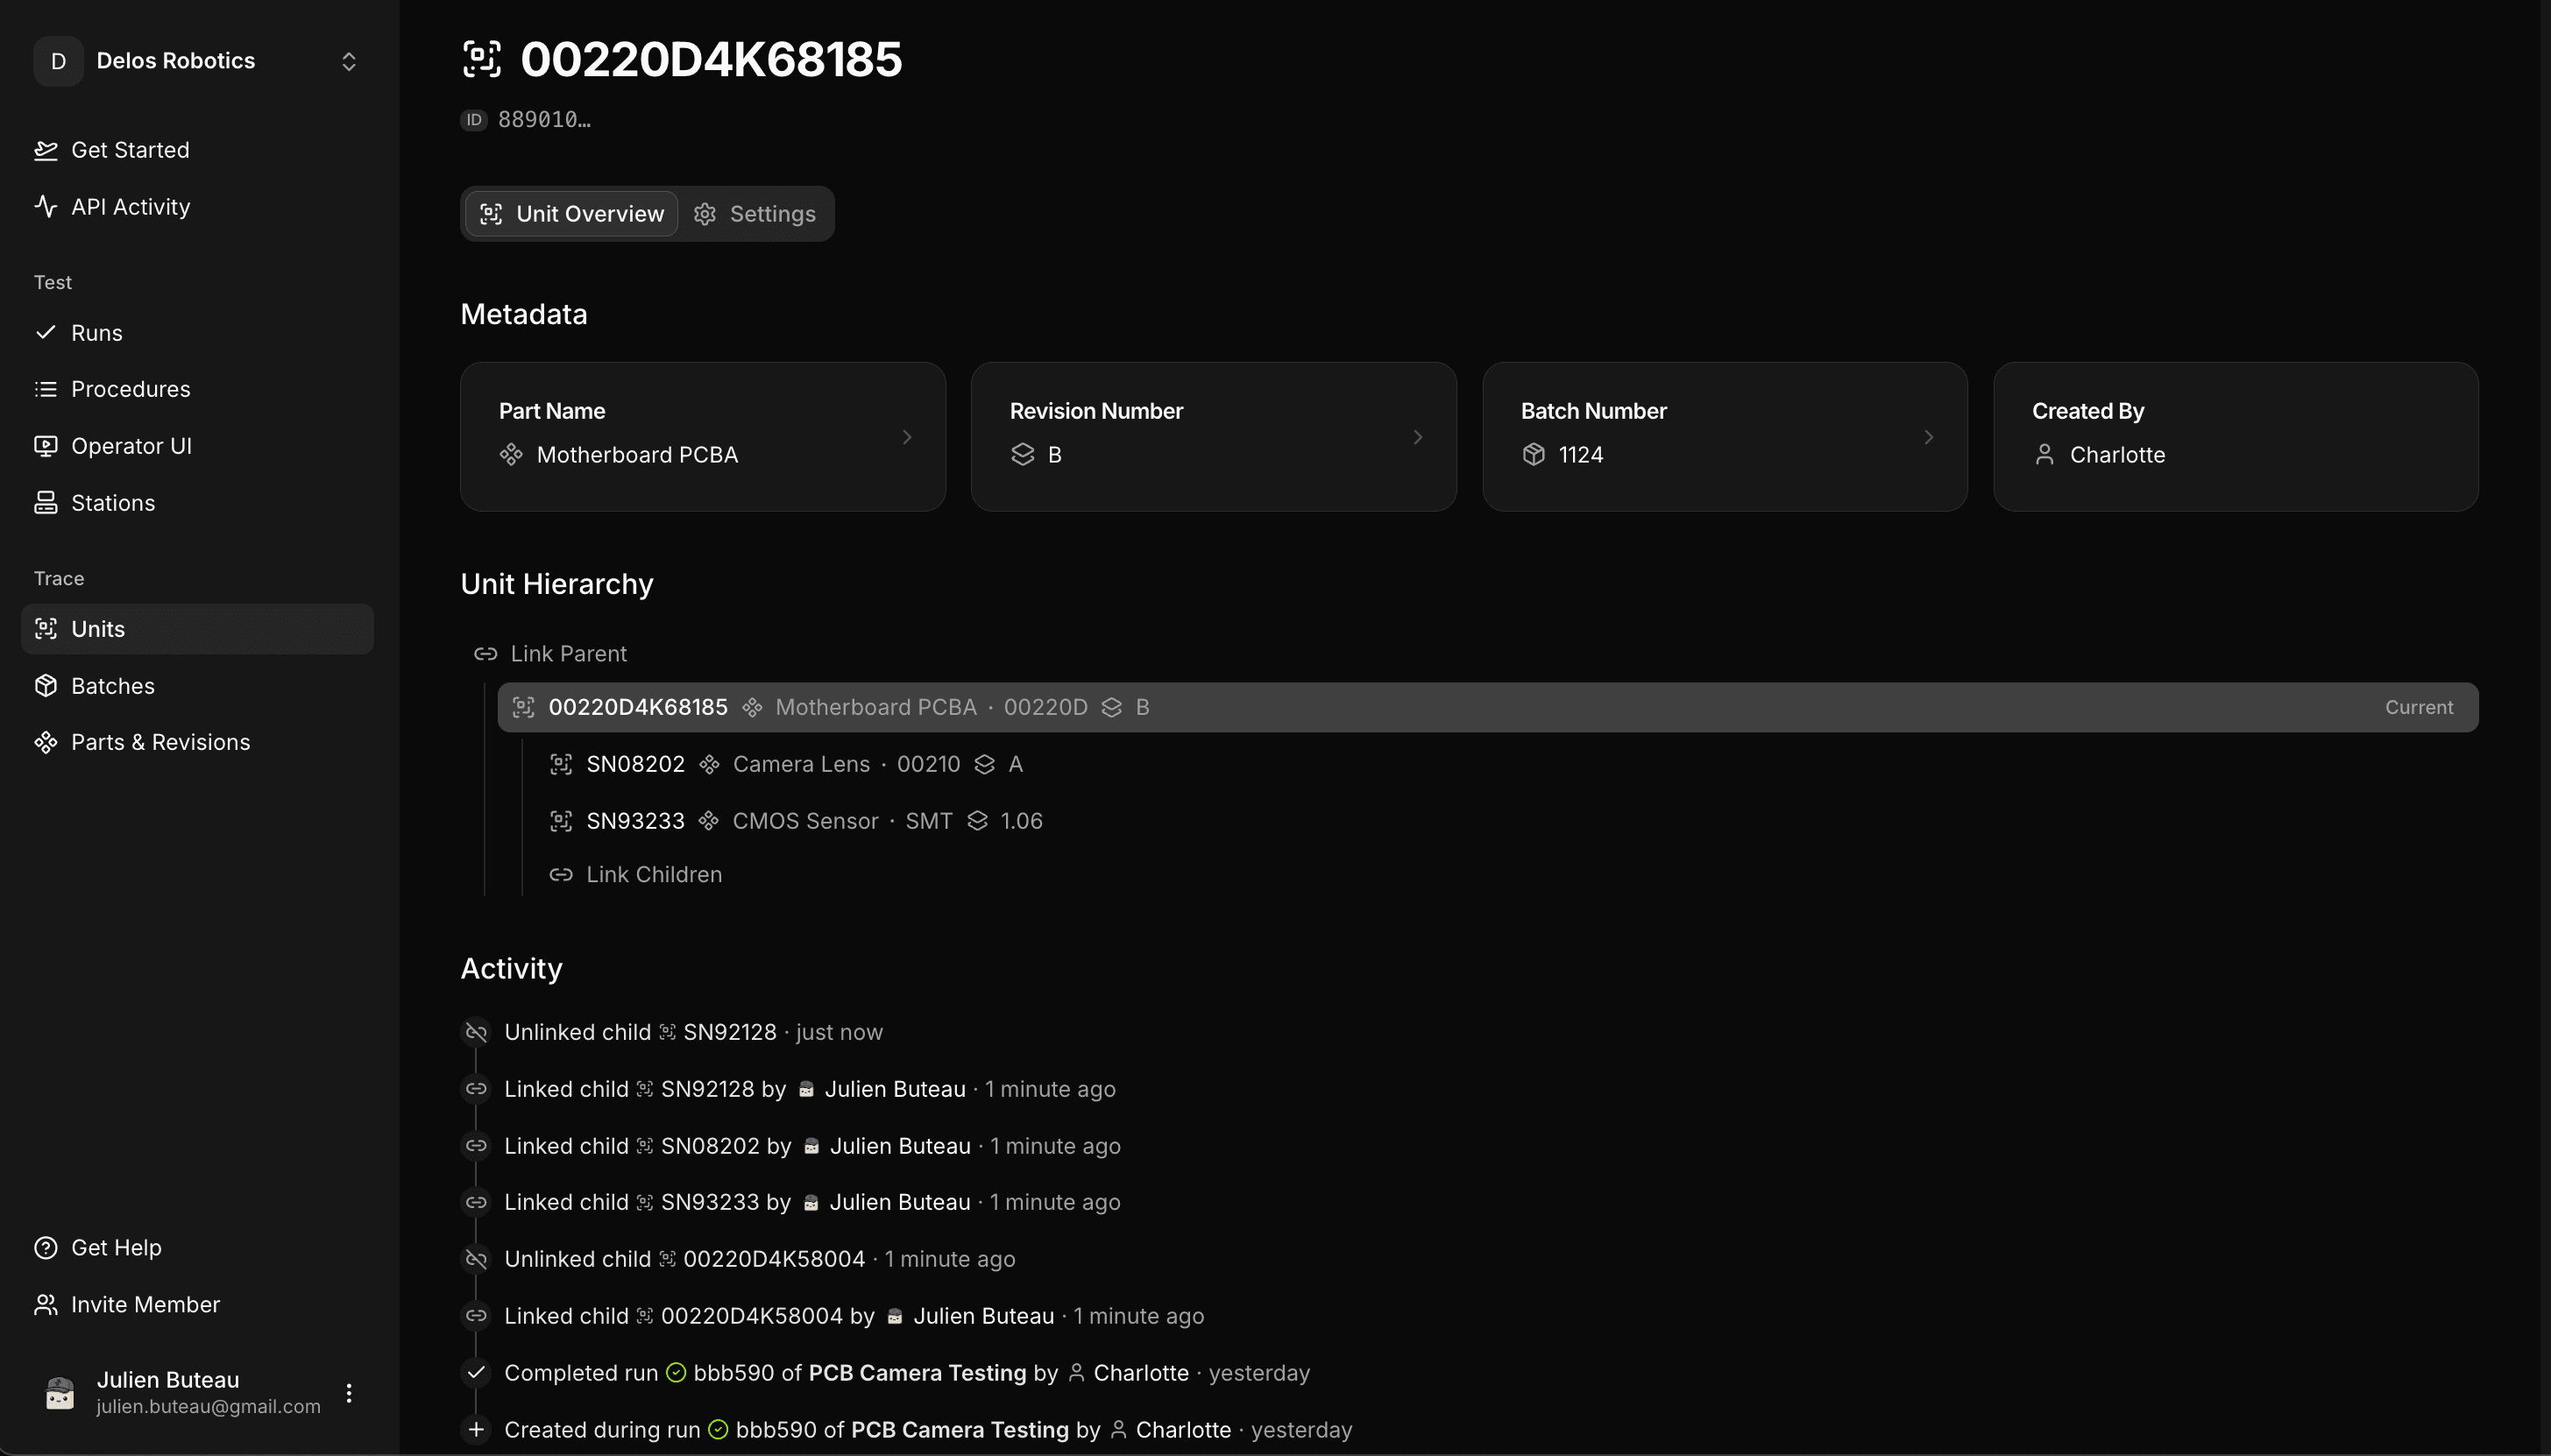Open the Batches page under Trace
Image resolution: width=2551 pixels, height=1456 pixels.
(113, 686)
